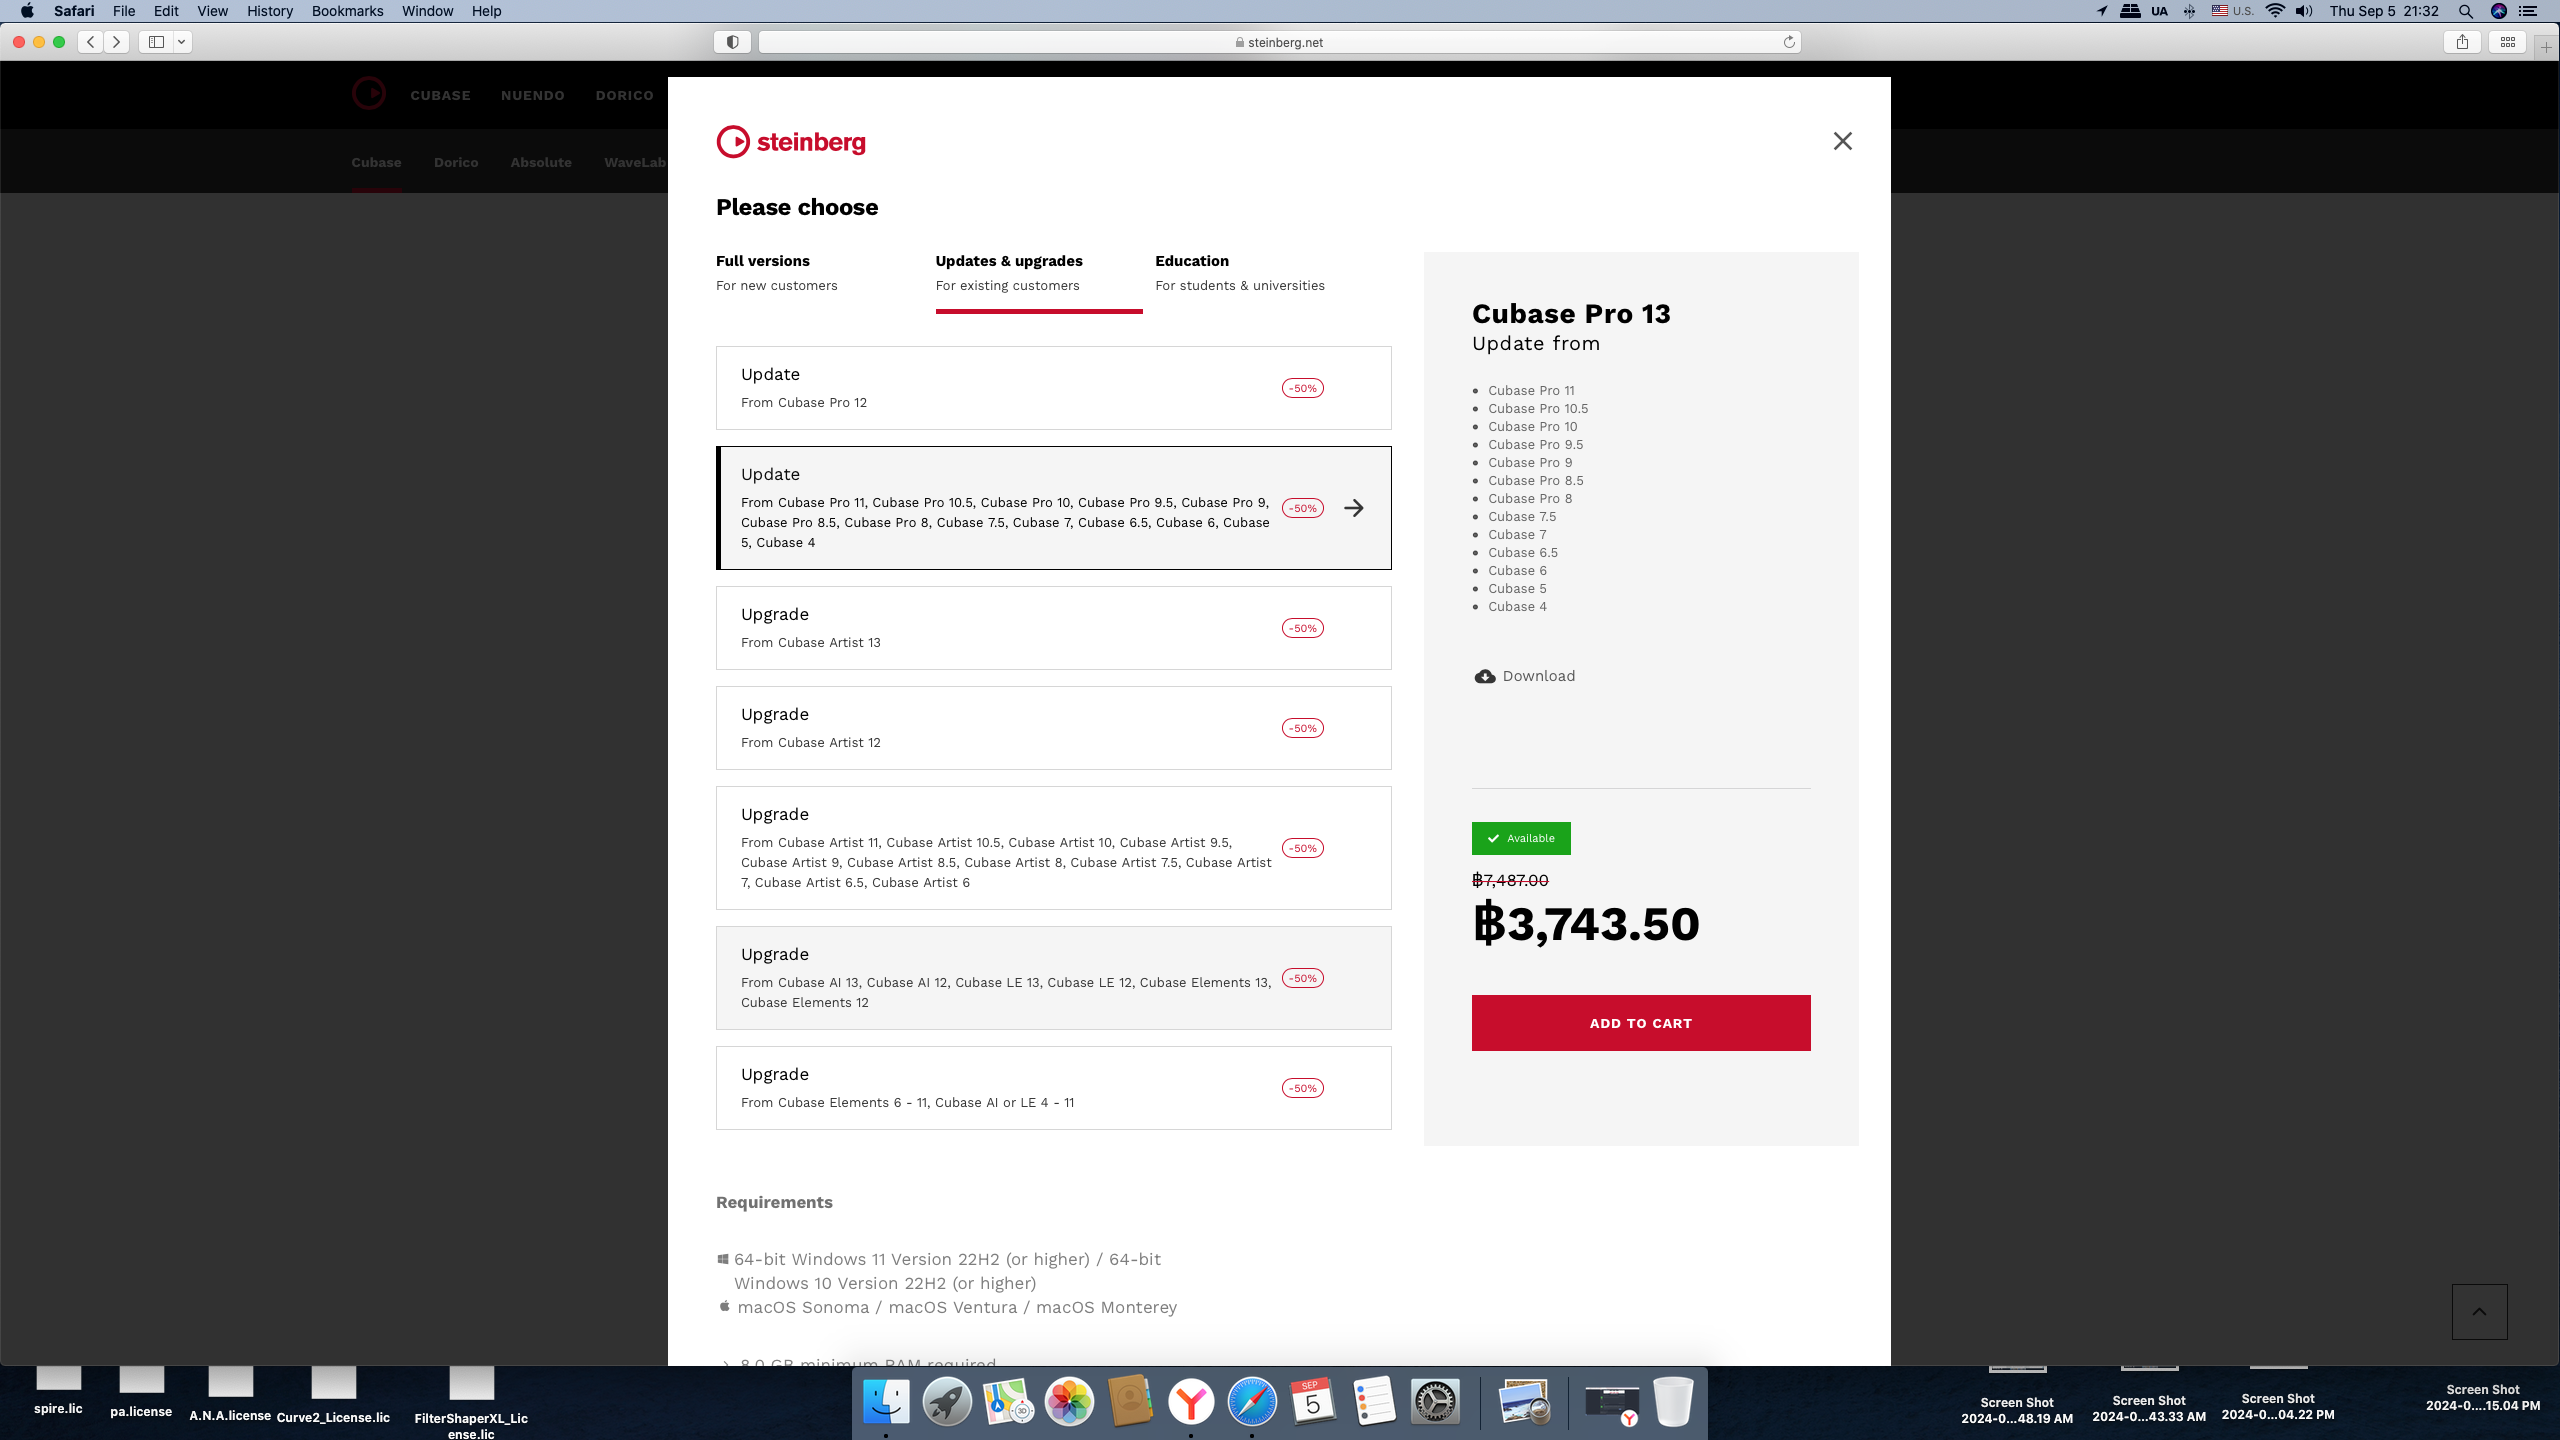The height and width of the screenshot is (1440, 2560).
Task: Click the scroll-to-top chevron button
Action: (2480, 1312)
